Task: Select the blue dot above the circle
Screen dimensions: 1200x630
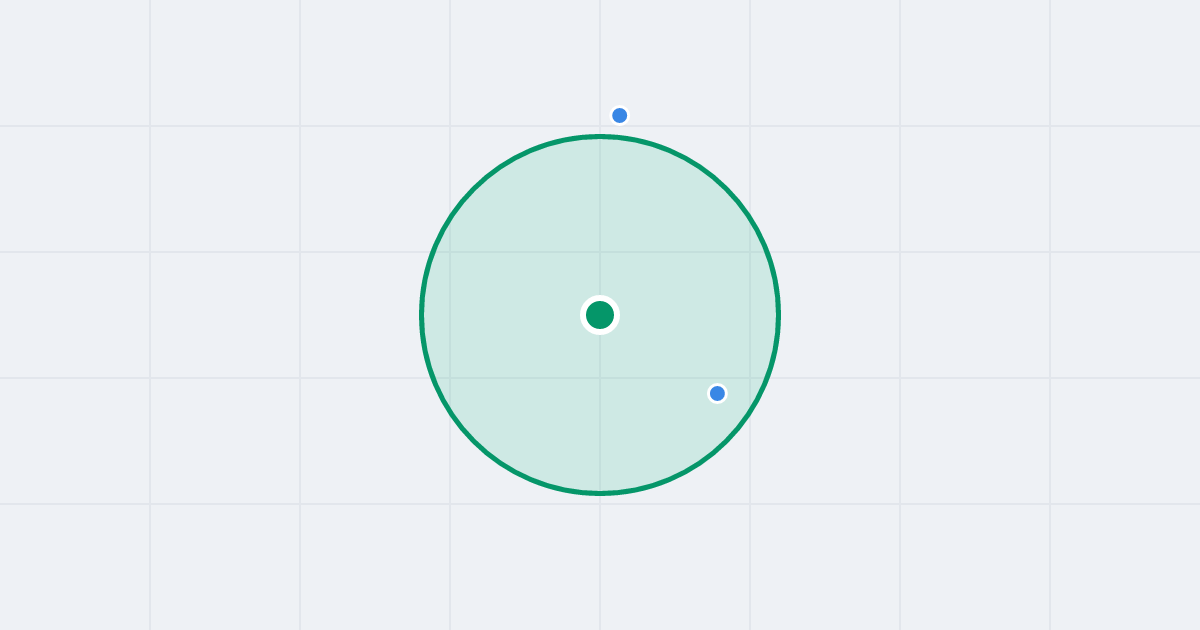Action: tap(620, 115)
